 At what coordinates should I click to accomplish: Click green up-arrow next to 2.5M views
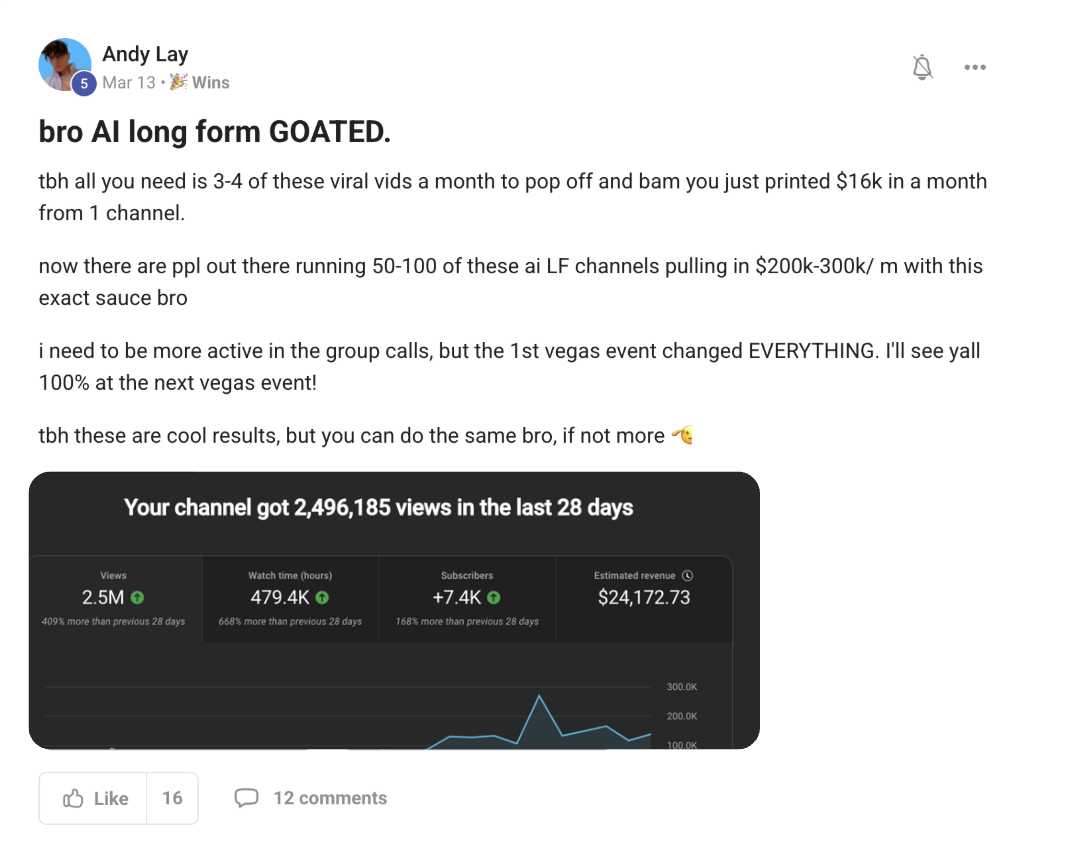[137, 598]
